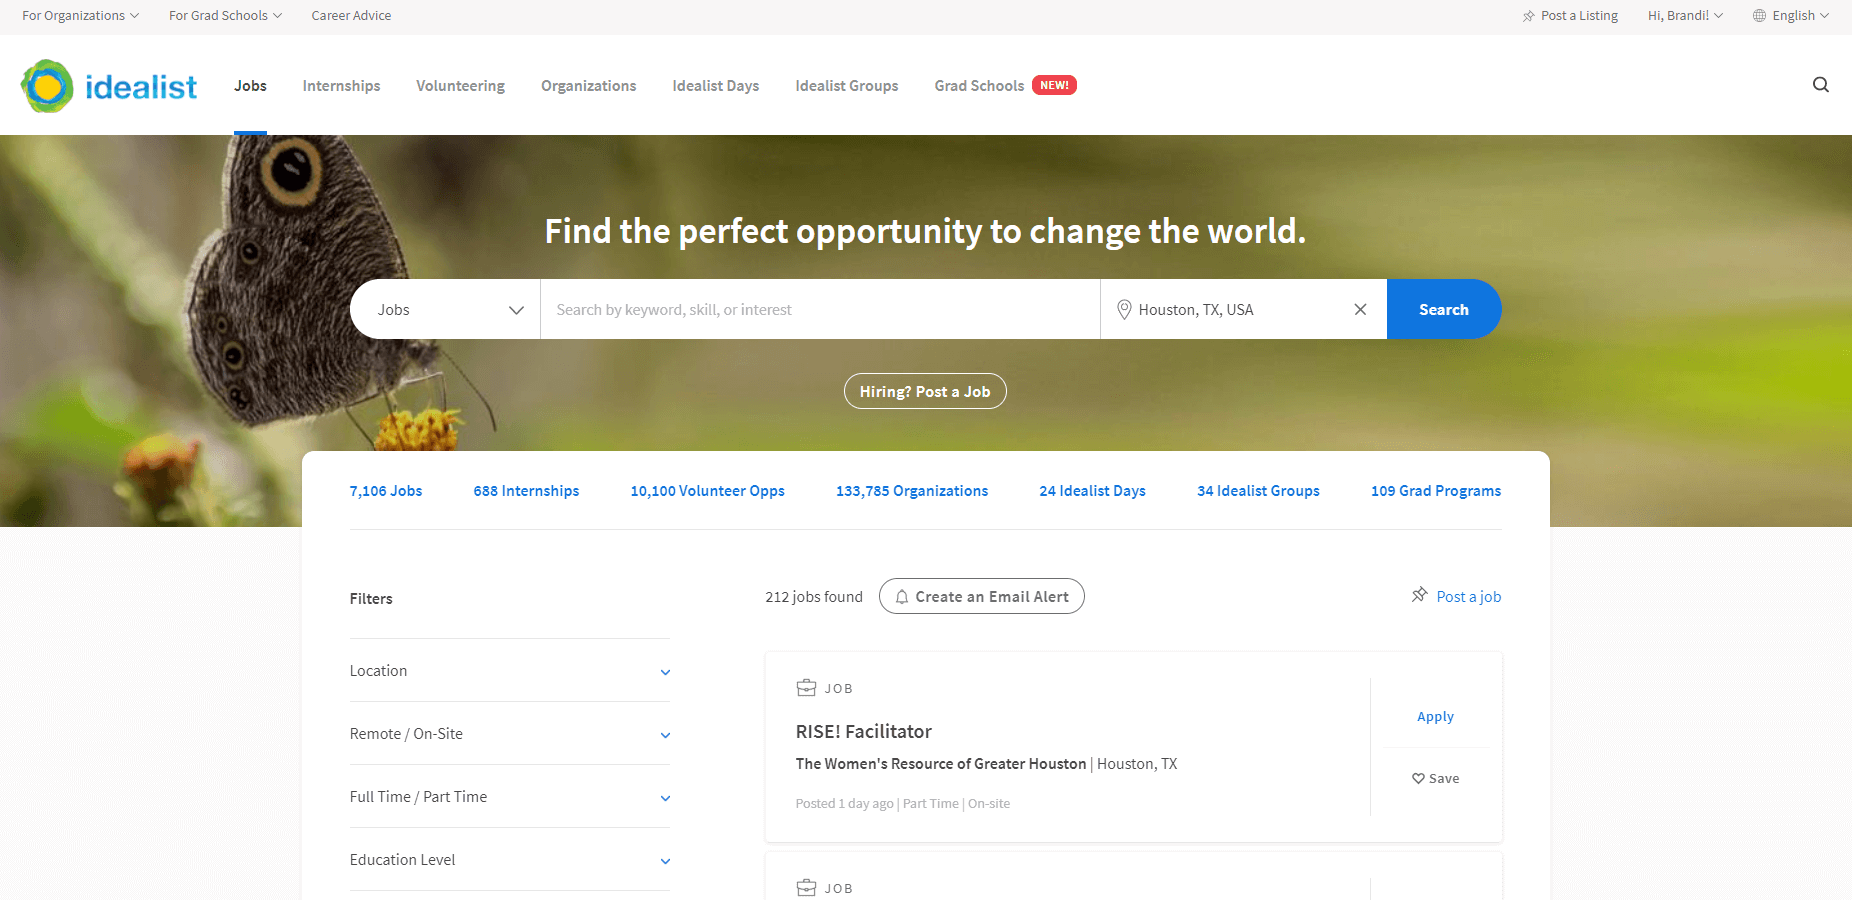The image size is (1852, 900).
Task: Open the 7,106 Jobs link
Action: click(386, 491)
